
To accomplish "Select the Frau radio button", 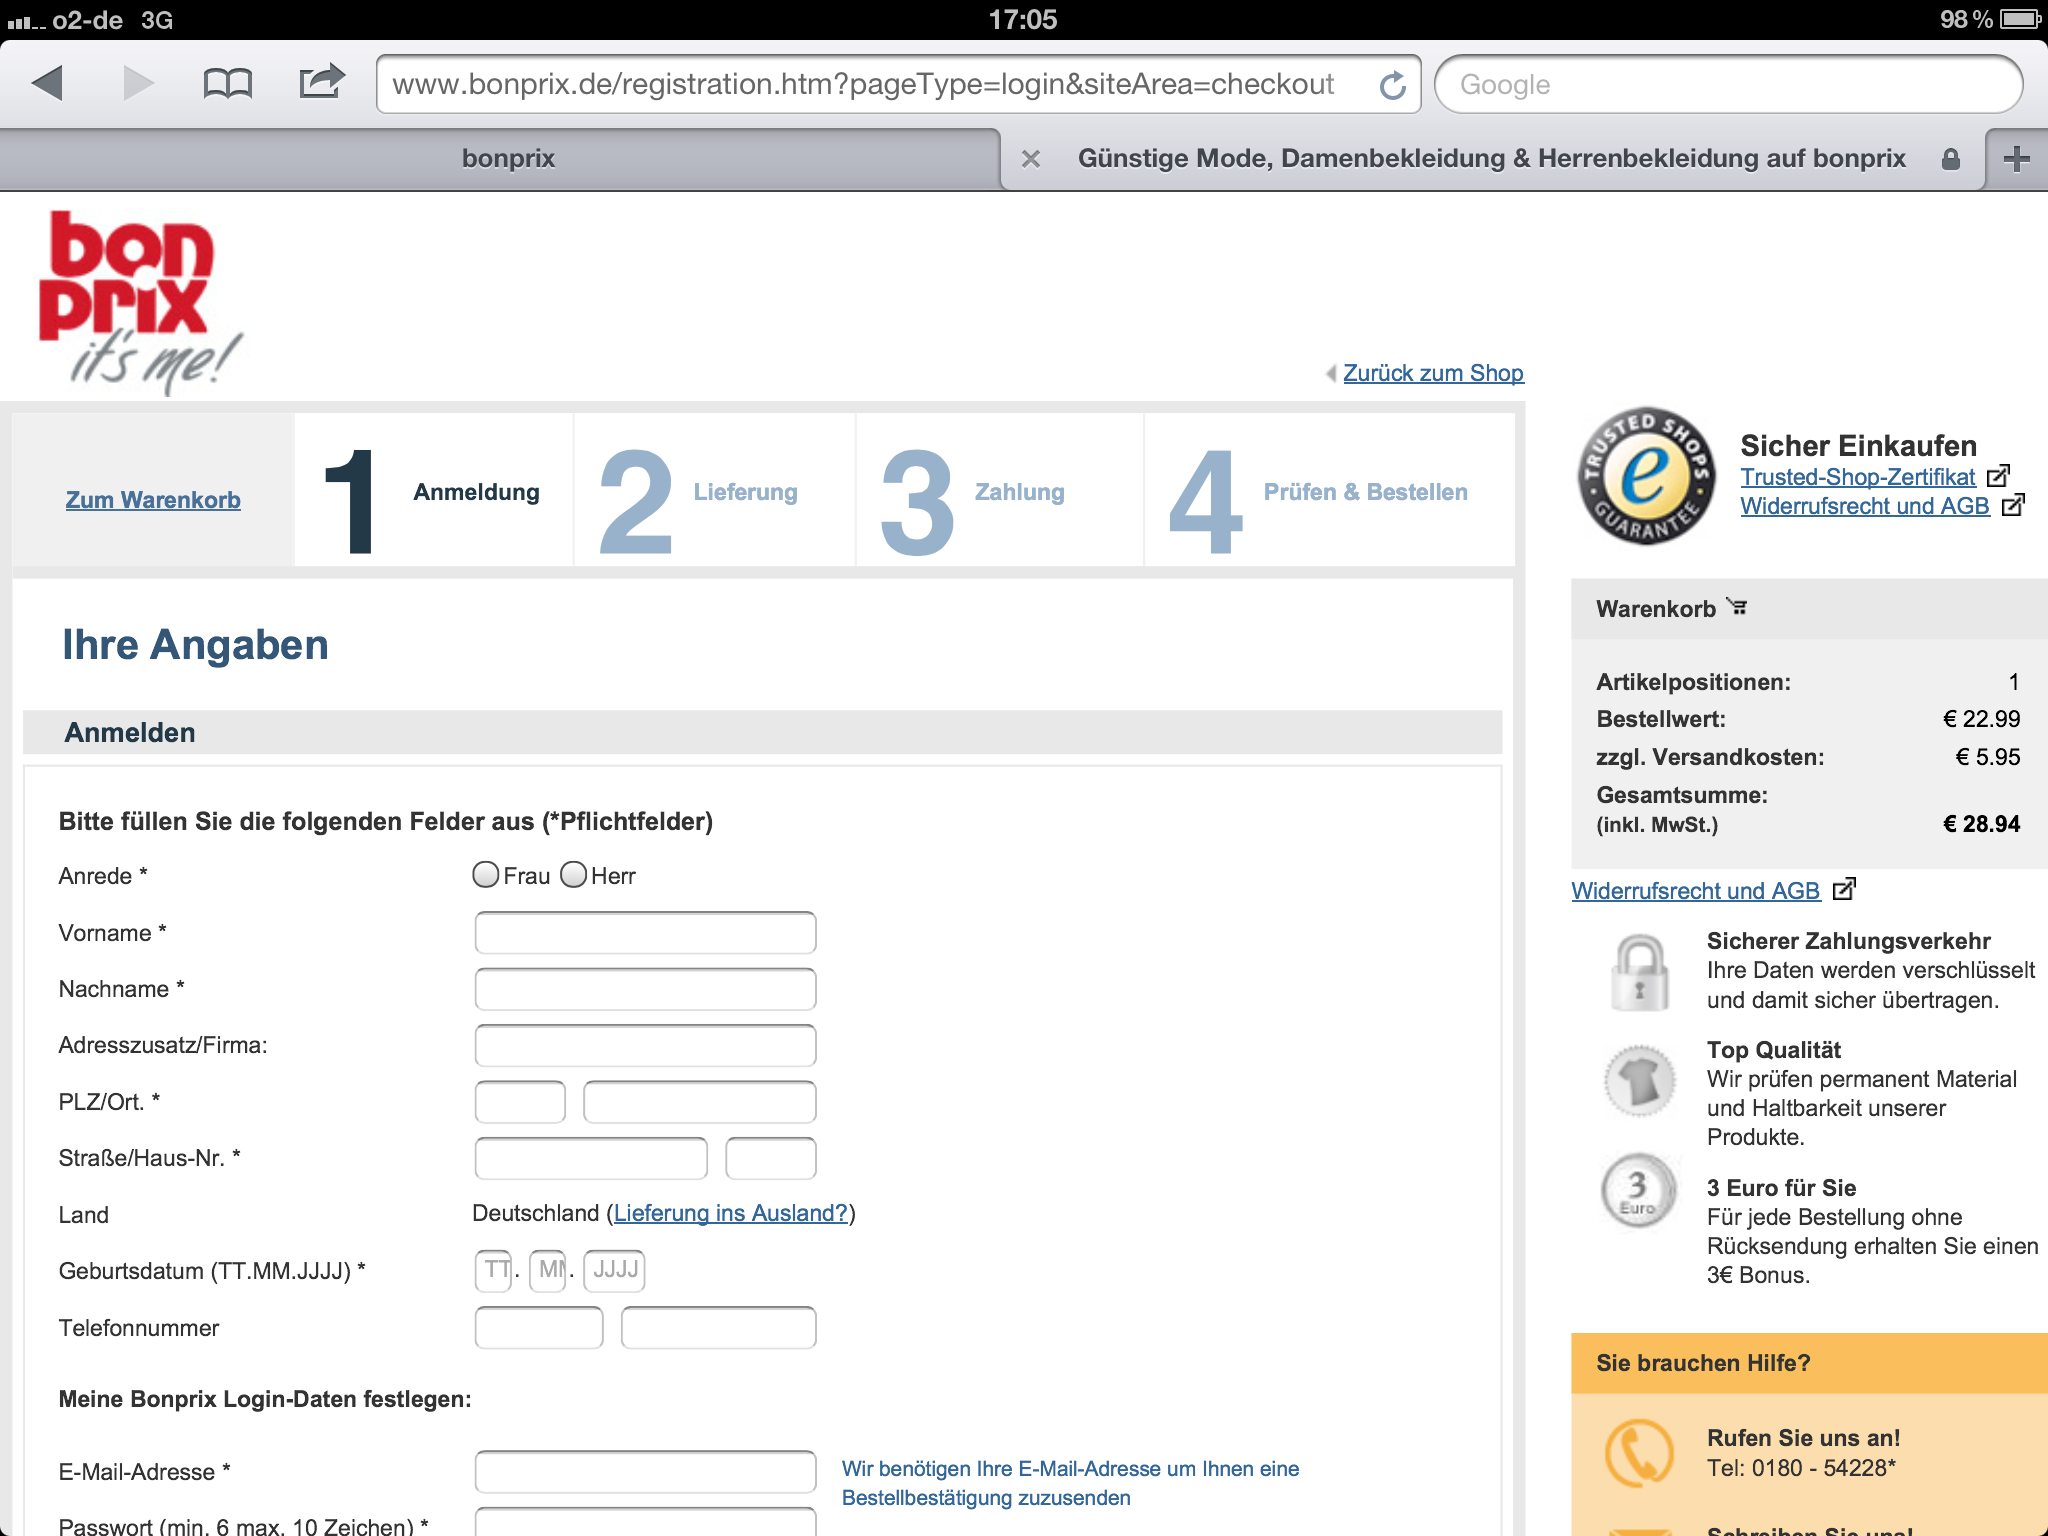I will click(486, 875).
